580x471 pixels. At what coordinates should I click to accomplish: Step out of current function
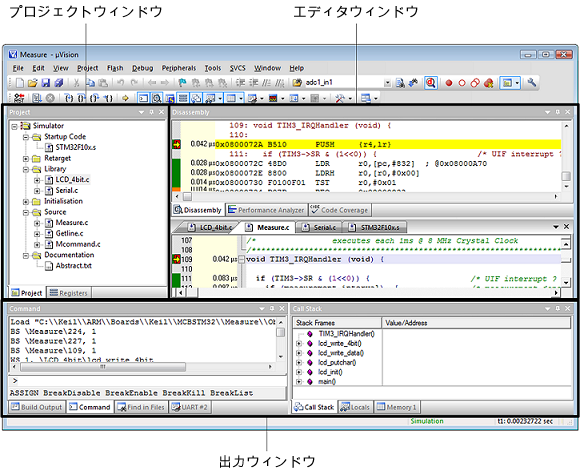(95, 98)
